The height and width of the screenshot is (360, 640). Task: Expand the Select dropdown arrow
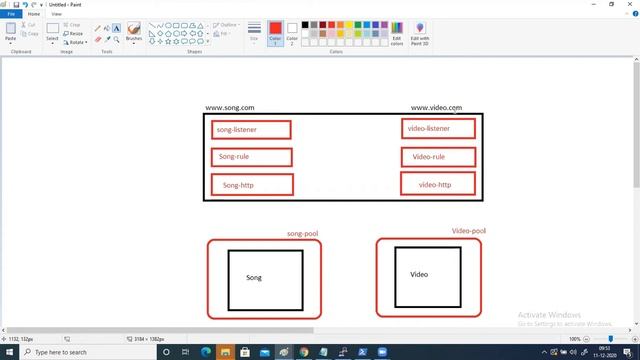tap(52, 43)
